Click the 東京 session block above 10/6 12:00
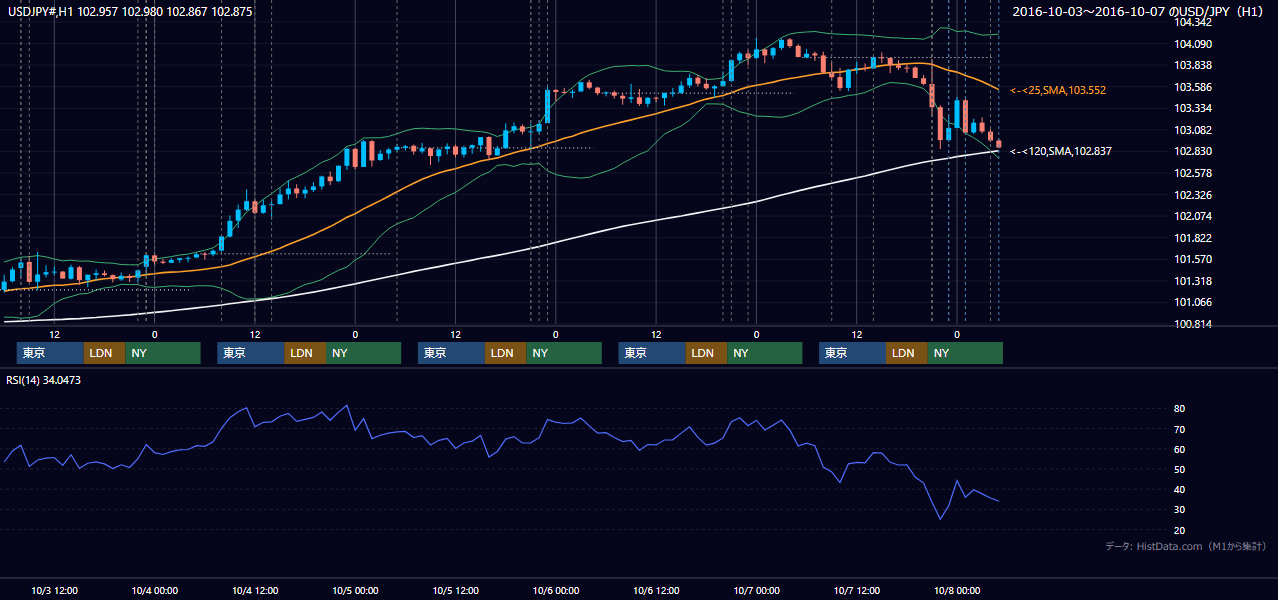 point(652,353)
